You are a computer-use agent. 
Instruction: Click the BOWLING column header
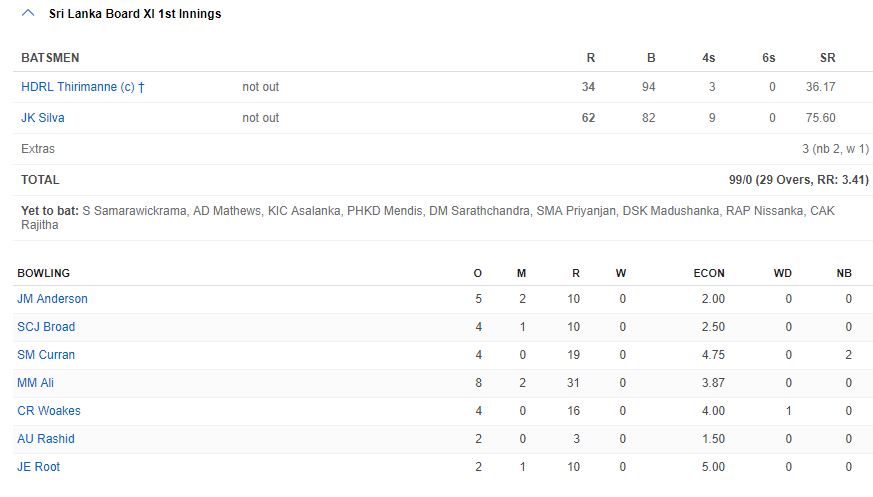pyautogui.click(x=43, y=273)
